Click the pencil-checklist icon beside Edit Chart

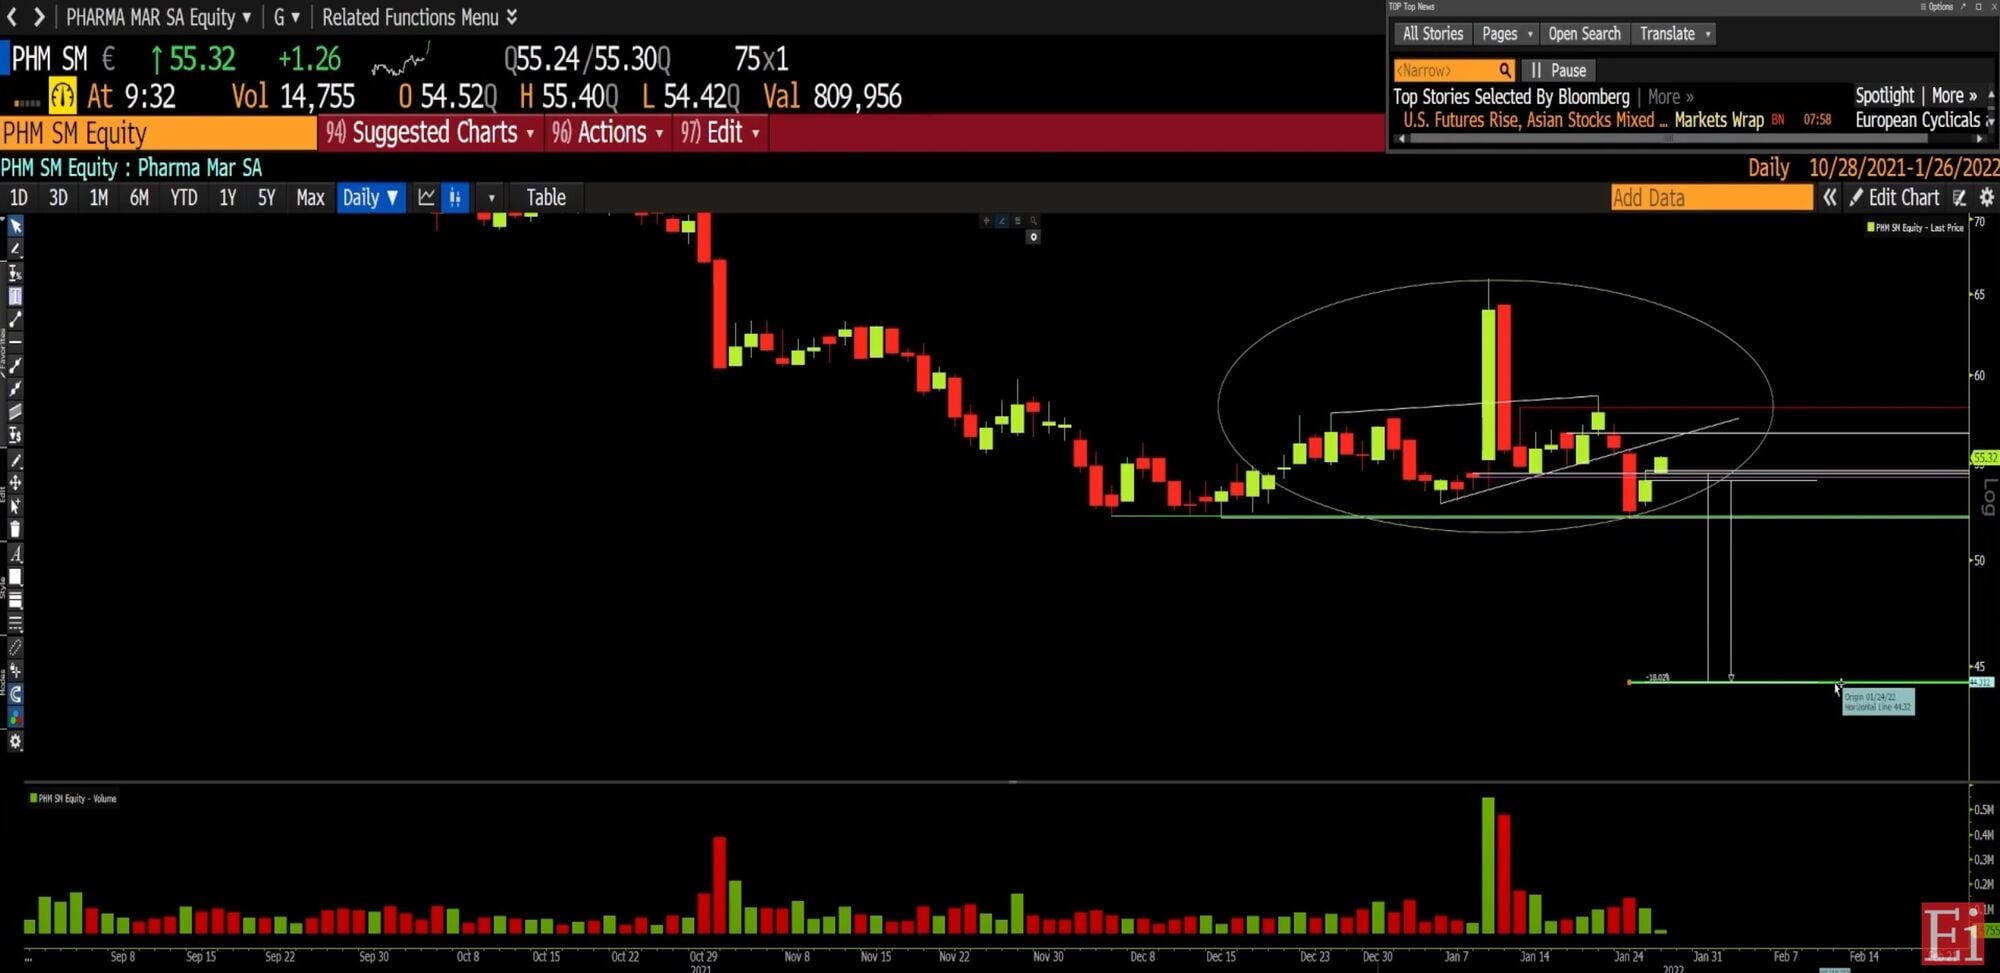[1960, 198]
